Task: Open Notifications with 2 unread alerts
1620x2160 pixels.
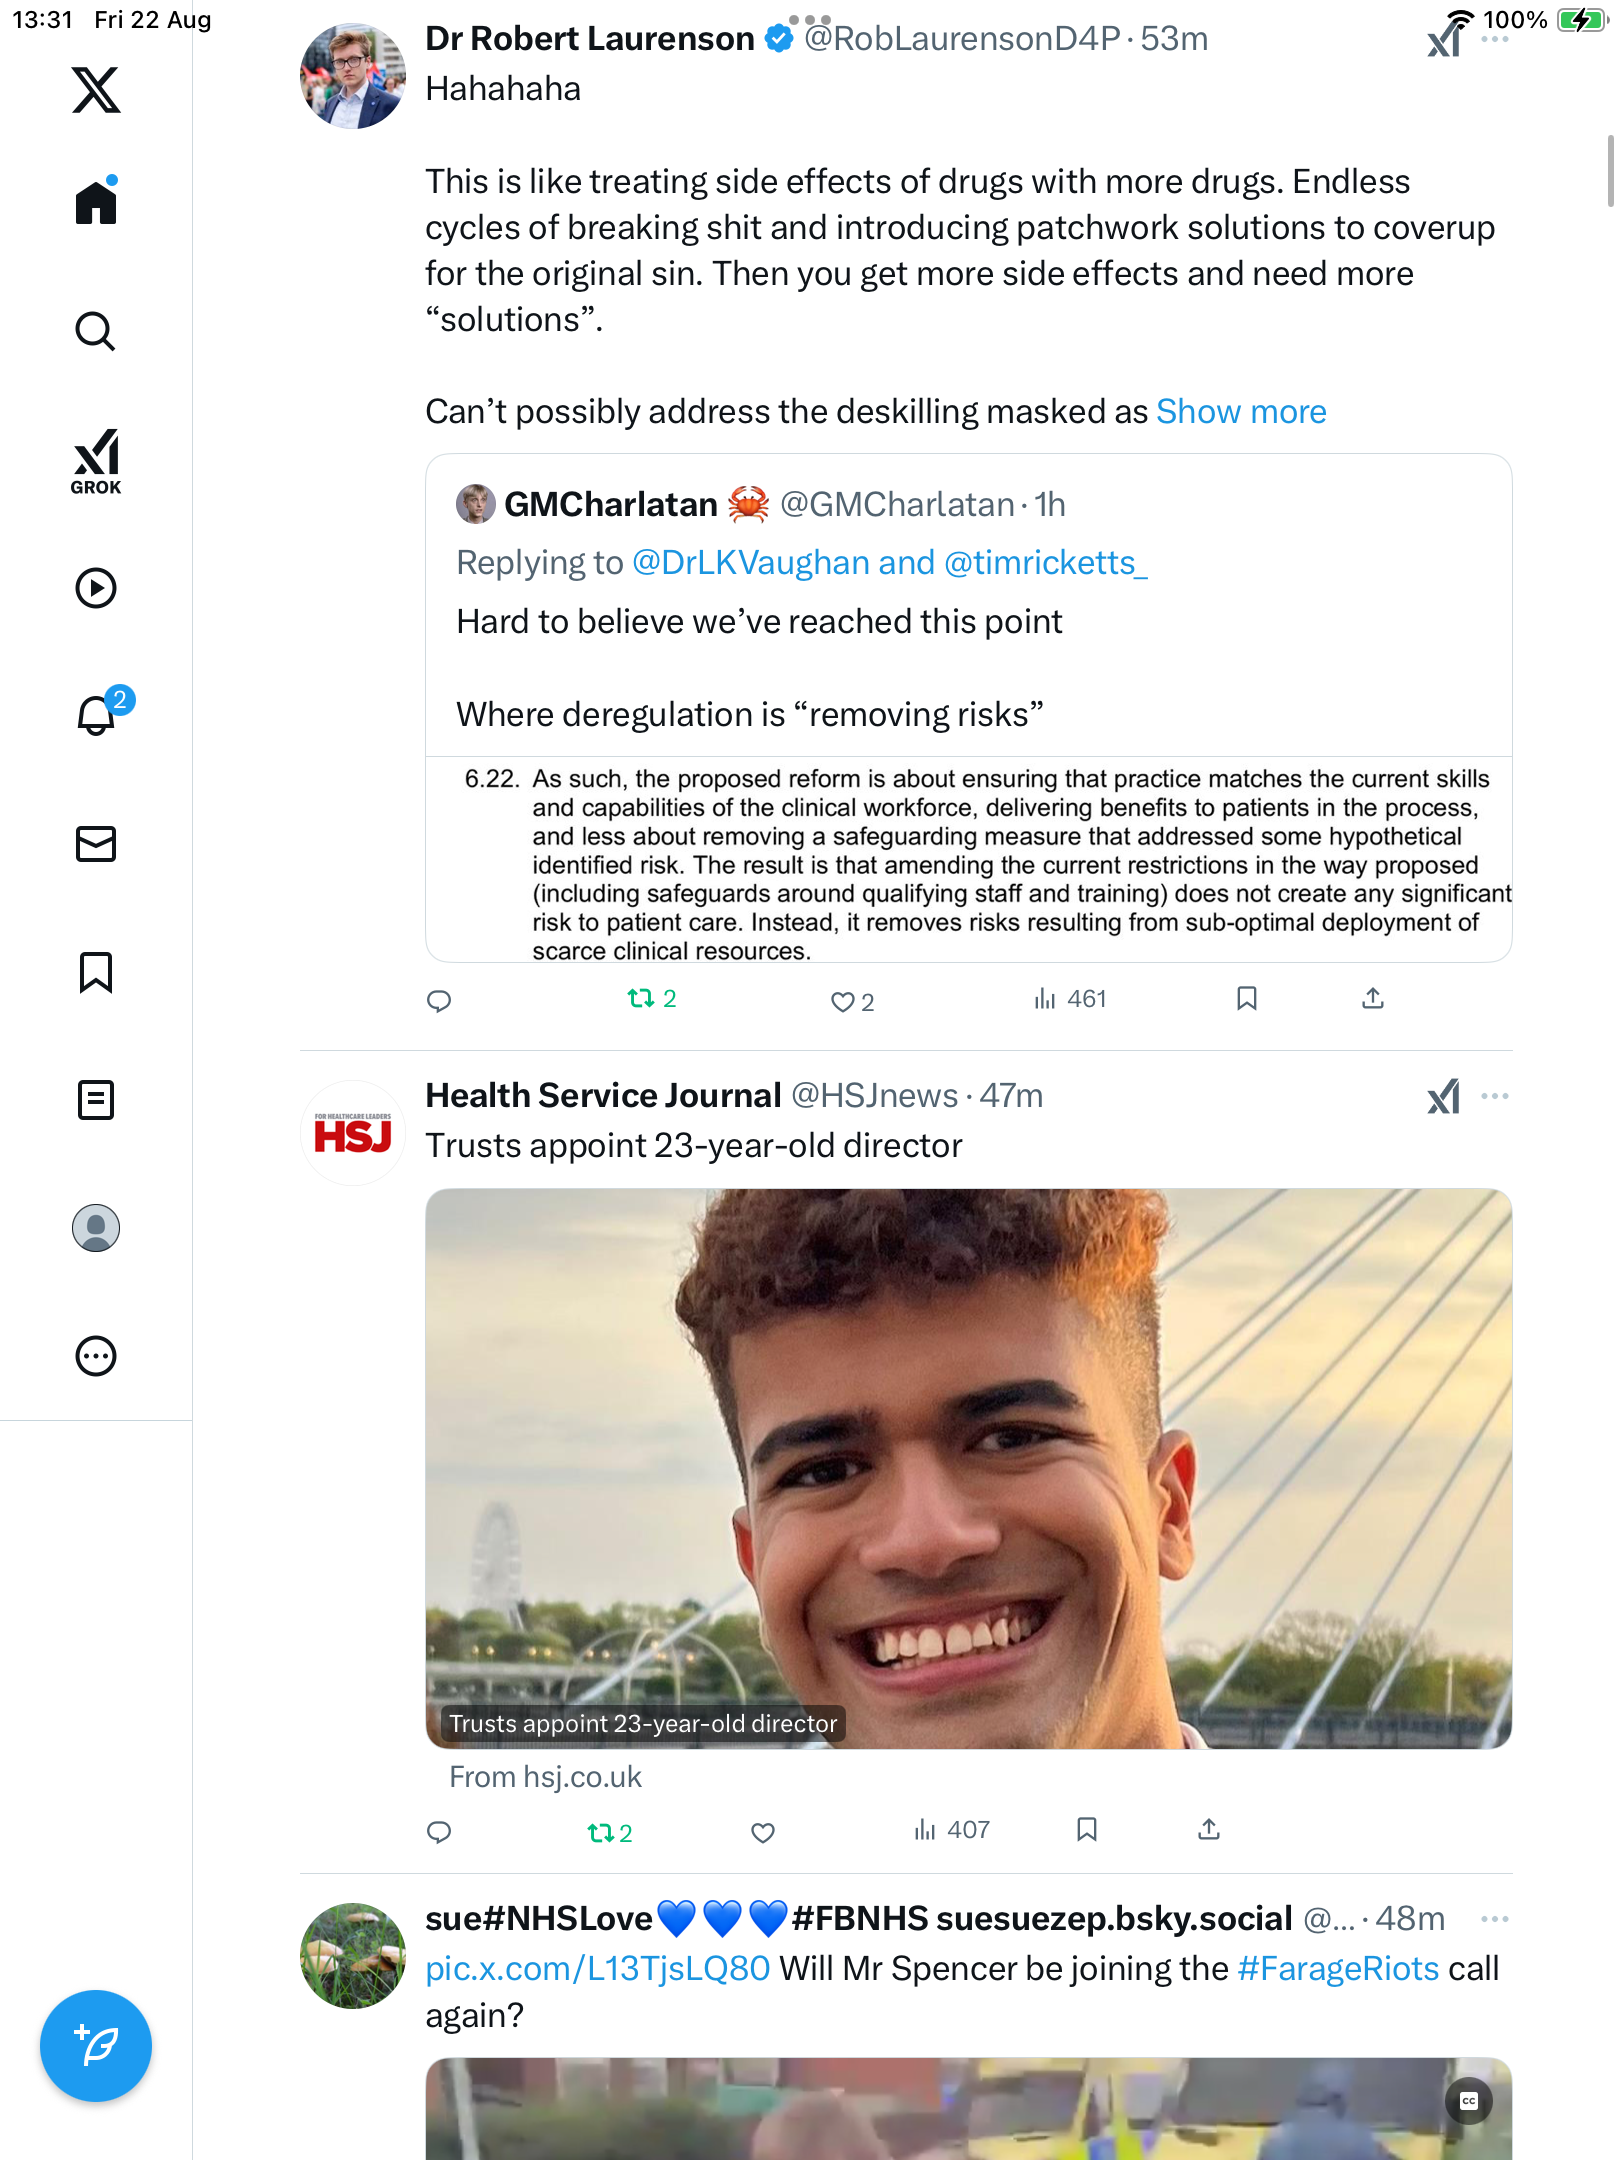Action: (97, 715)
